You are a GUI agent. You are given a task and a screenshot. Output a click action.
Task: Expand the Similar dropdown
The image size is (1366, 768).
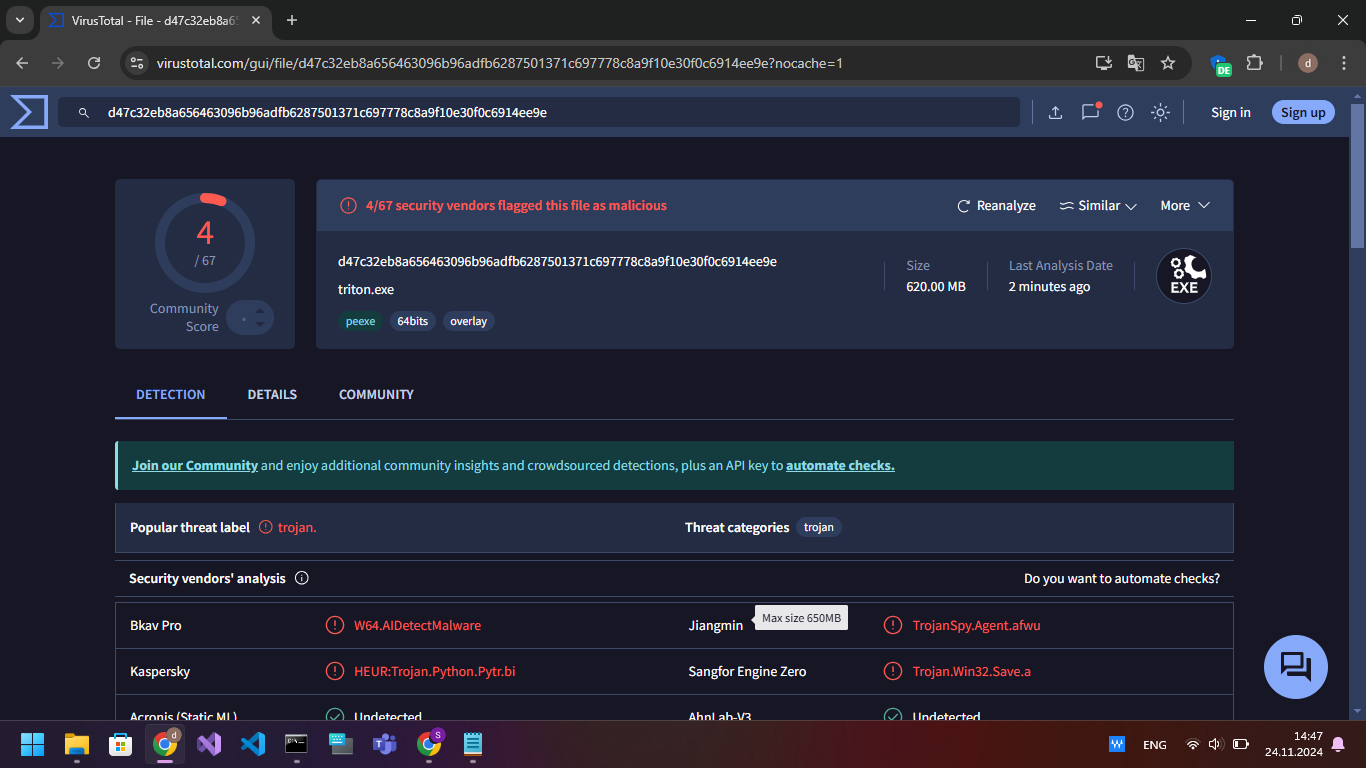pos(1098,205)
